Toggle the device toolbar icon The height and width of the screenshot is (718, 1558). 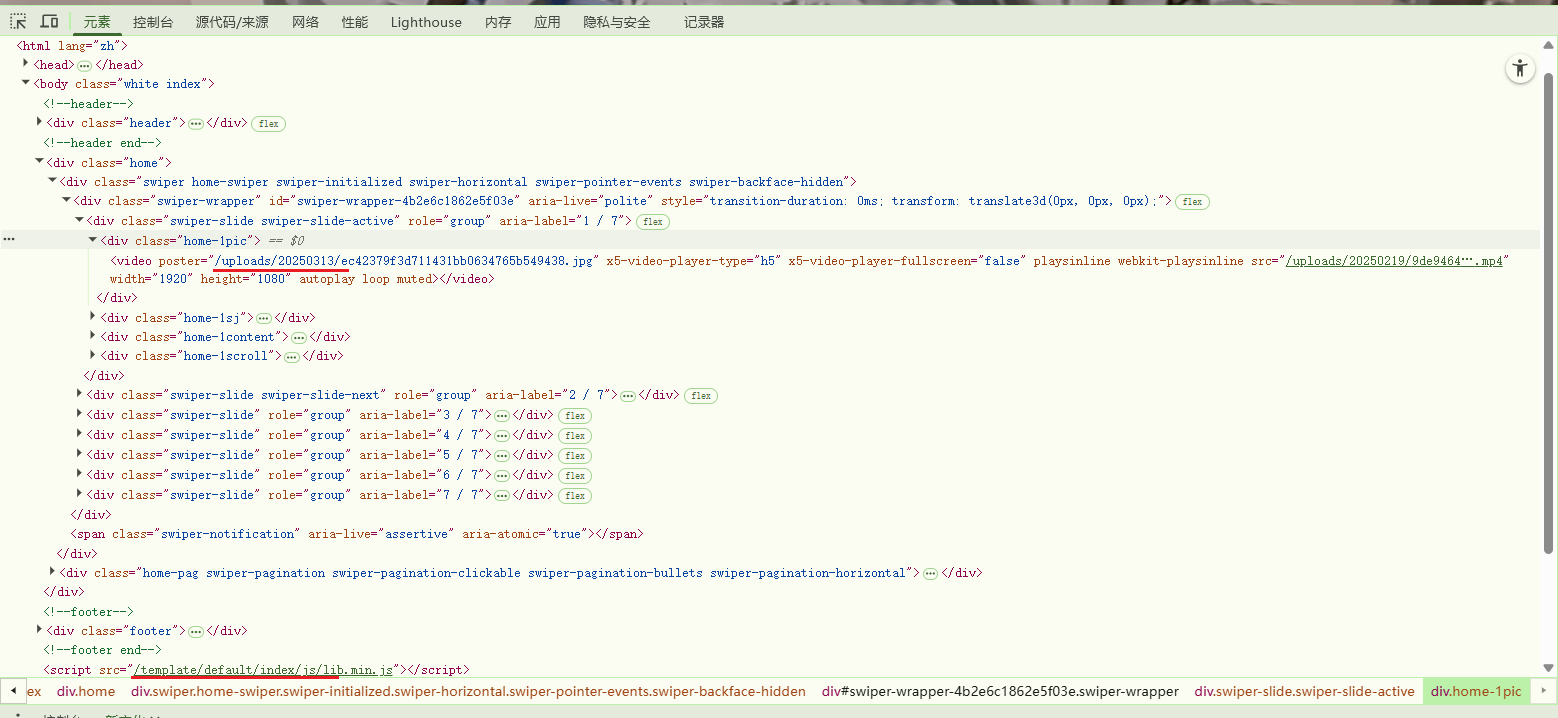[49, 21]
